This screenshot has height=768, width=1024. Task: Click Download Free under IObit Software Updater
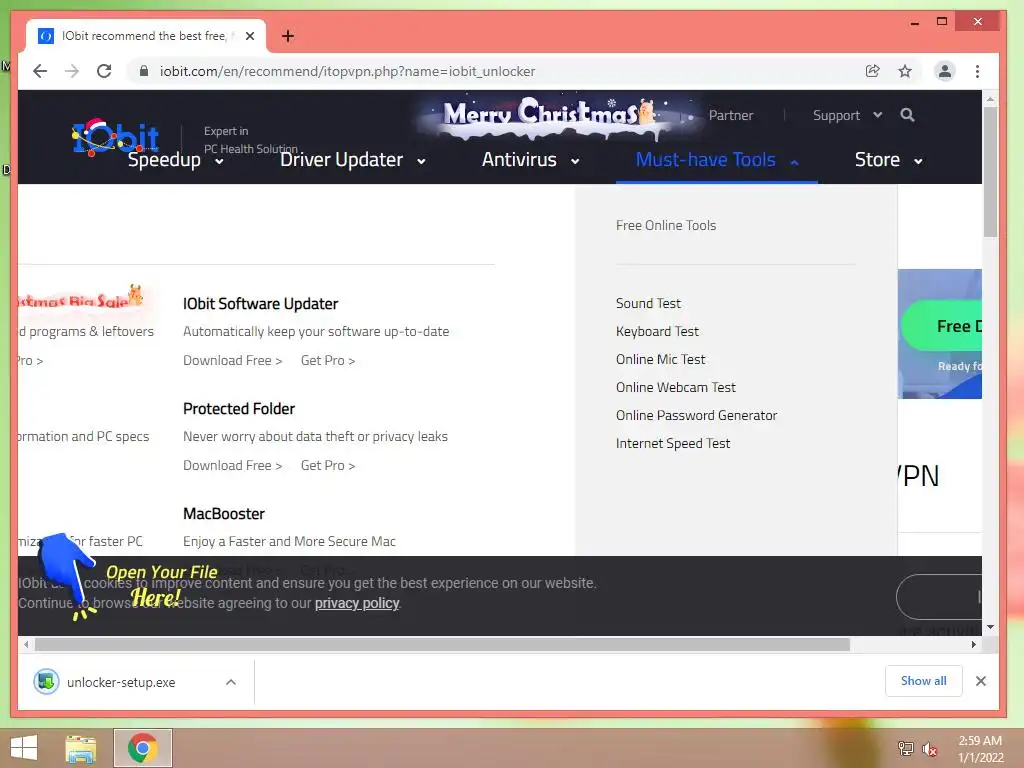(x=232, y=360)
